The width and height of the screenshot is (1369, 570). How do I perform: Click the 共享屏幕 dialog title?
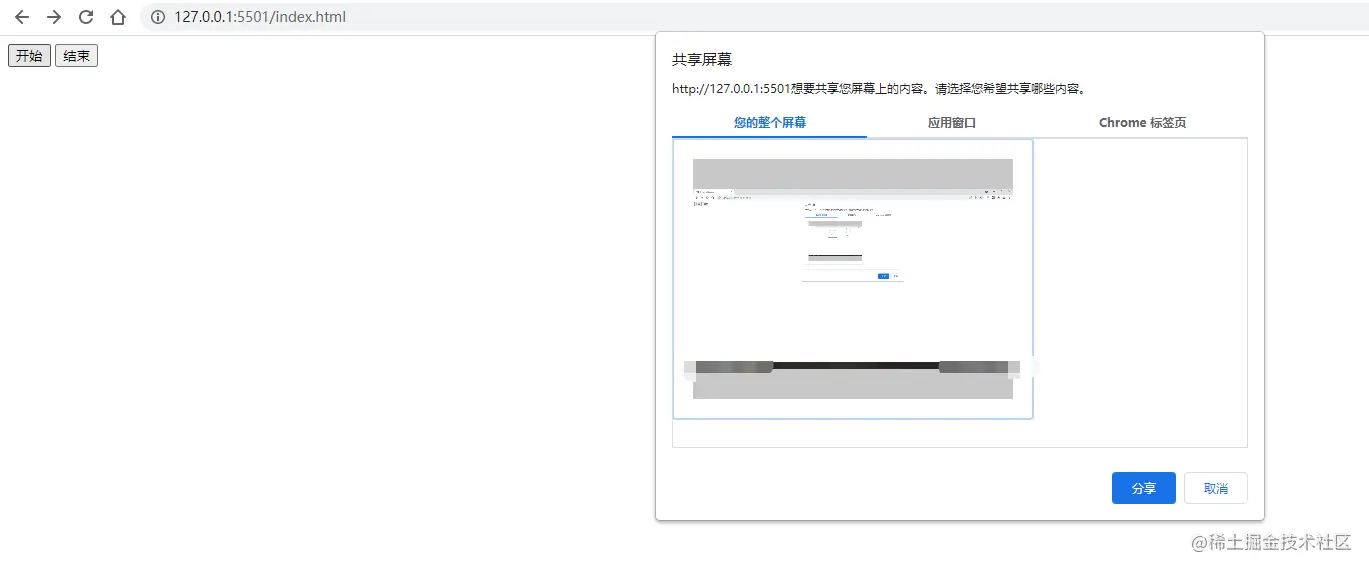pyautogui.click(x=703, y=60)
